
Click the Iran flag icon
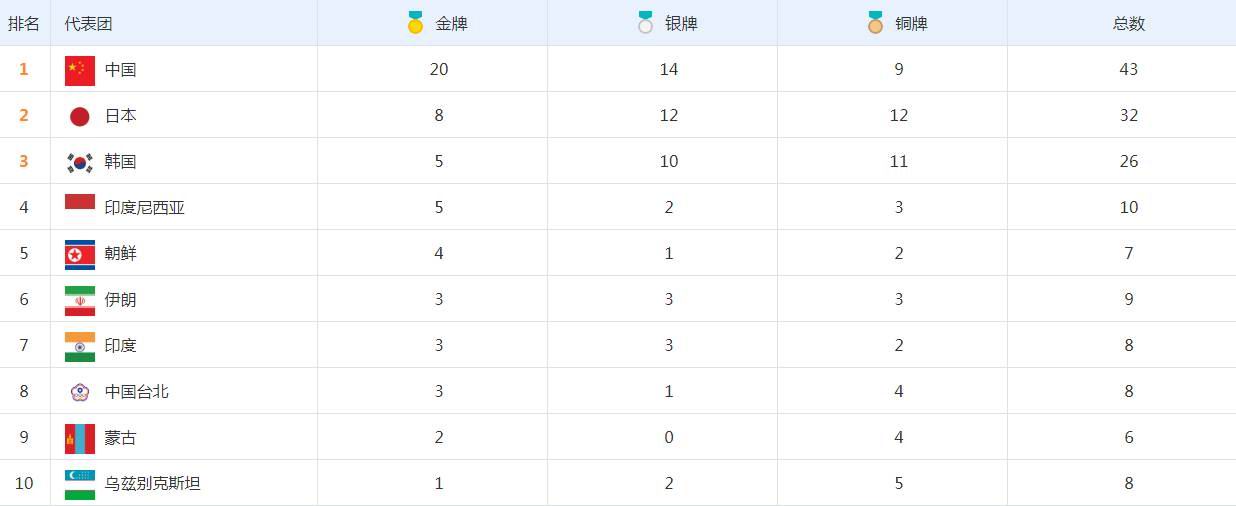[x=80, y=300]
